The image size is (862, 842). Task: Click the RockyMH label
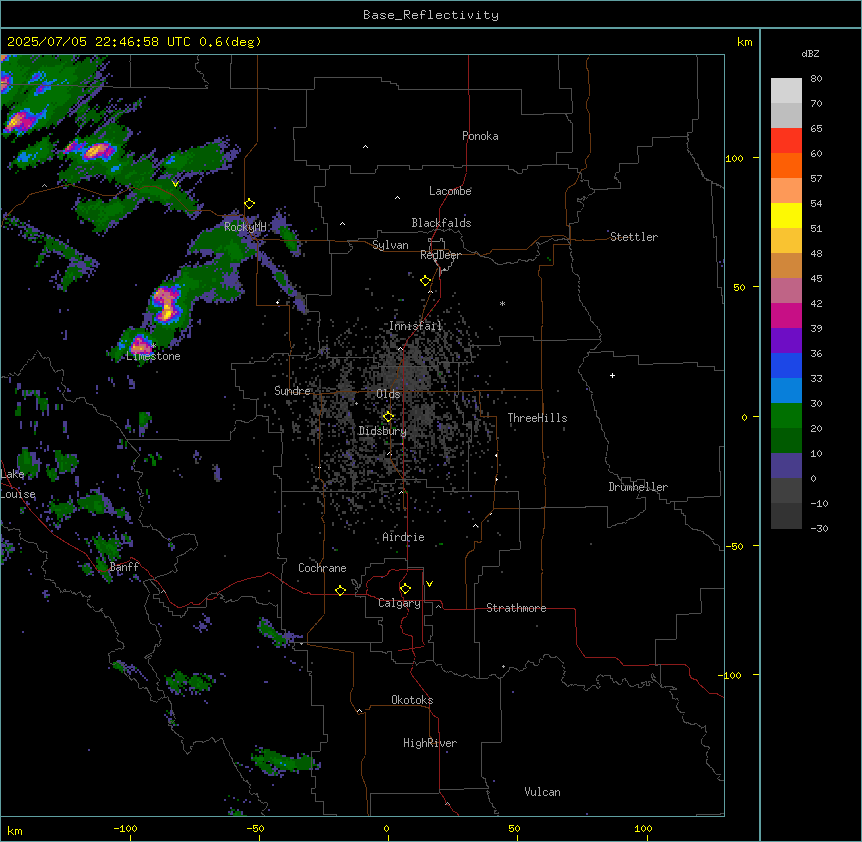click(245, 227)
